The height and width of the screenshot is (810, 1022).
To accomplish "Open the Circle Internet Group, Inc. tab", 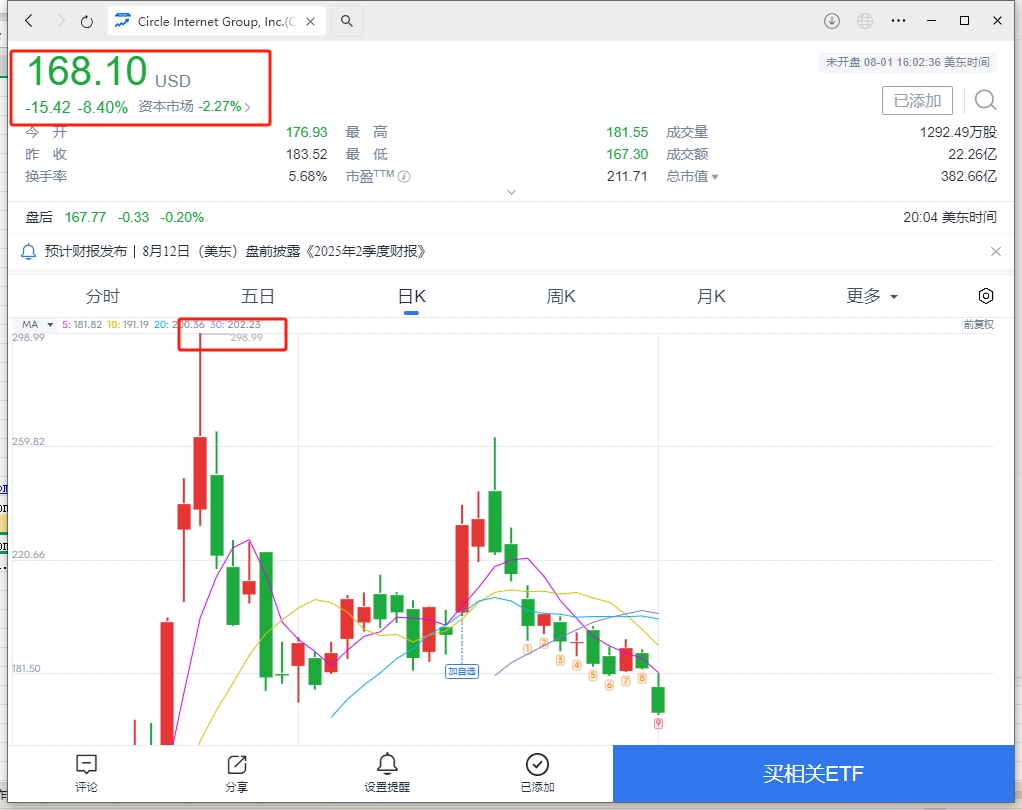I will coord(217,22).
